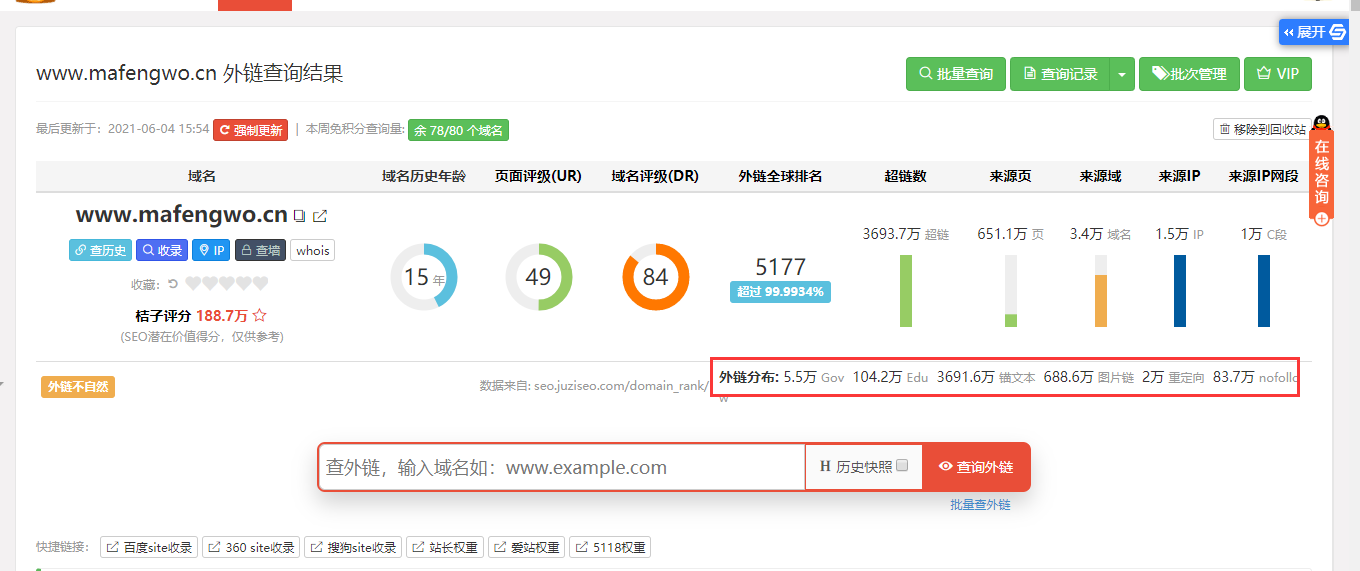
Task: Click the 域名评级(DR) column header
Action: click(x=655, y=176)
